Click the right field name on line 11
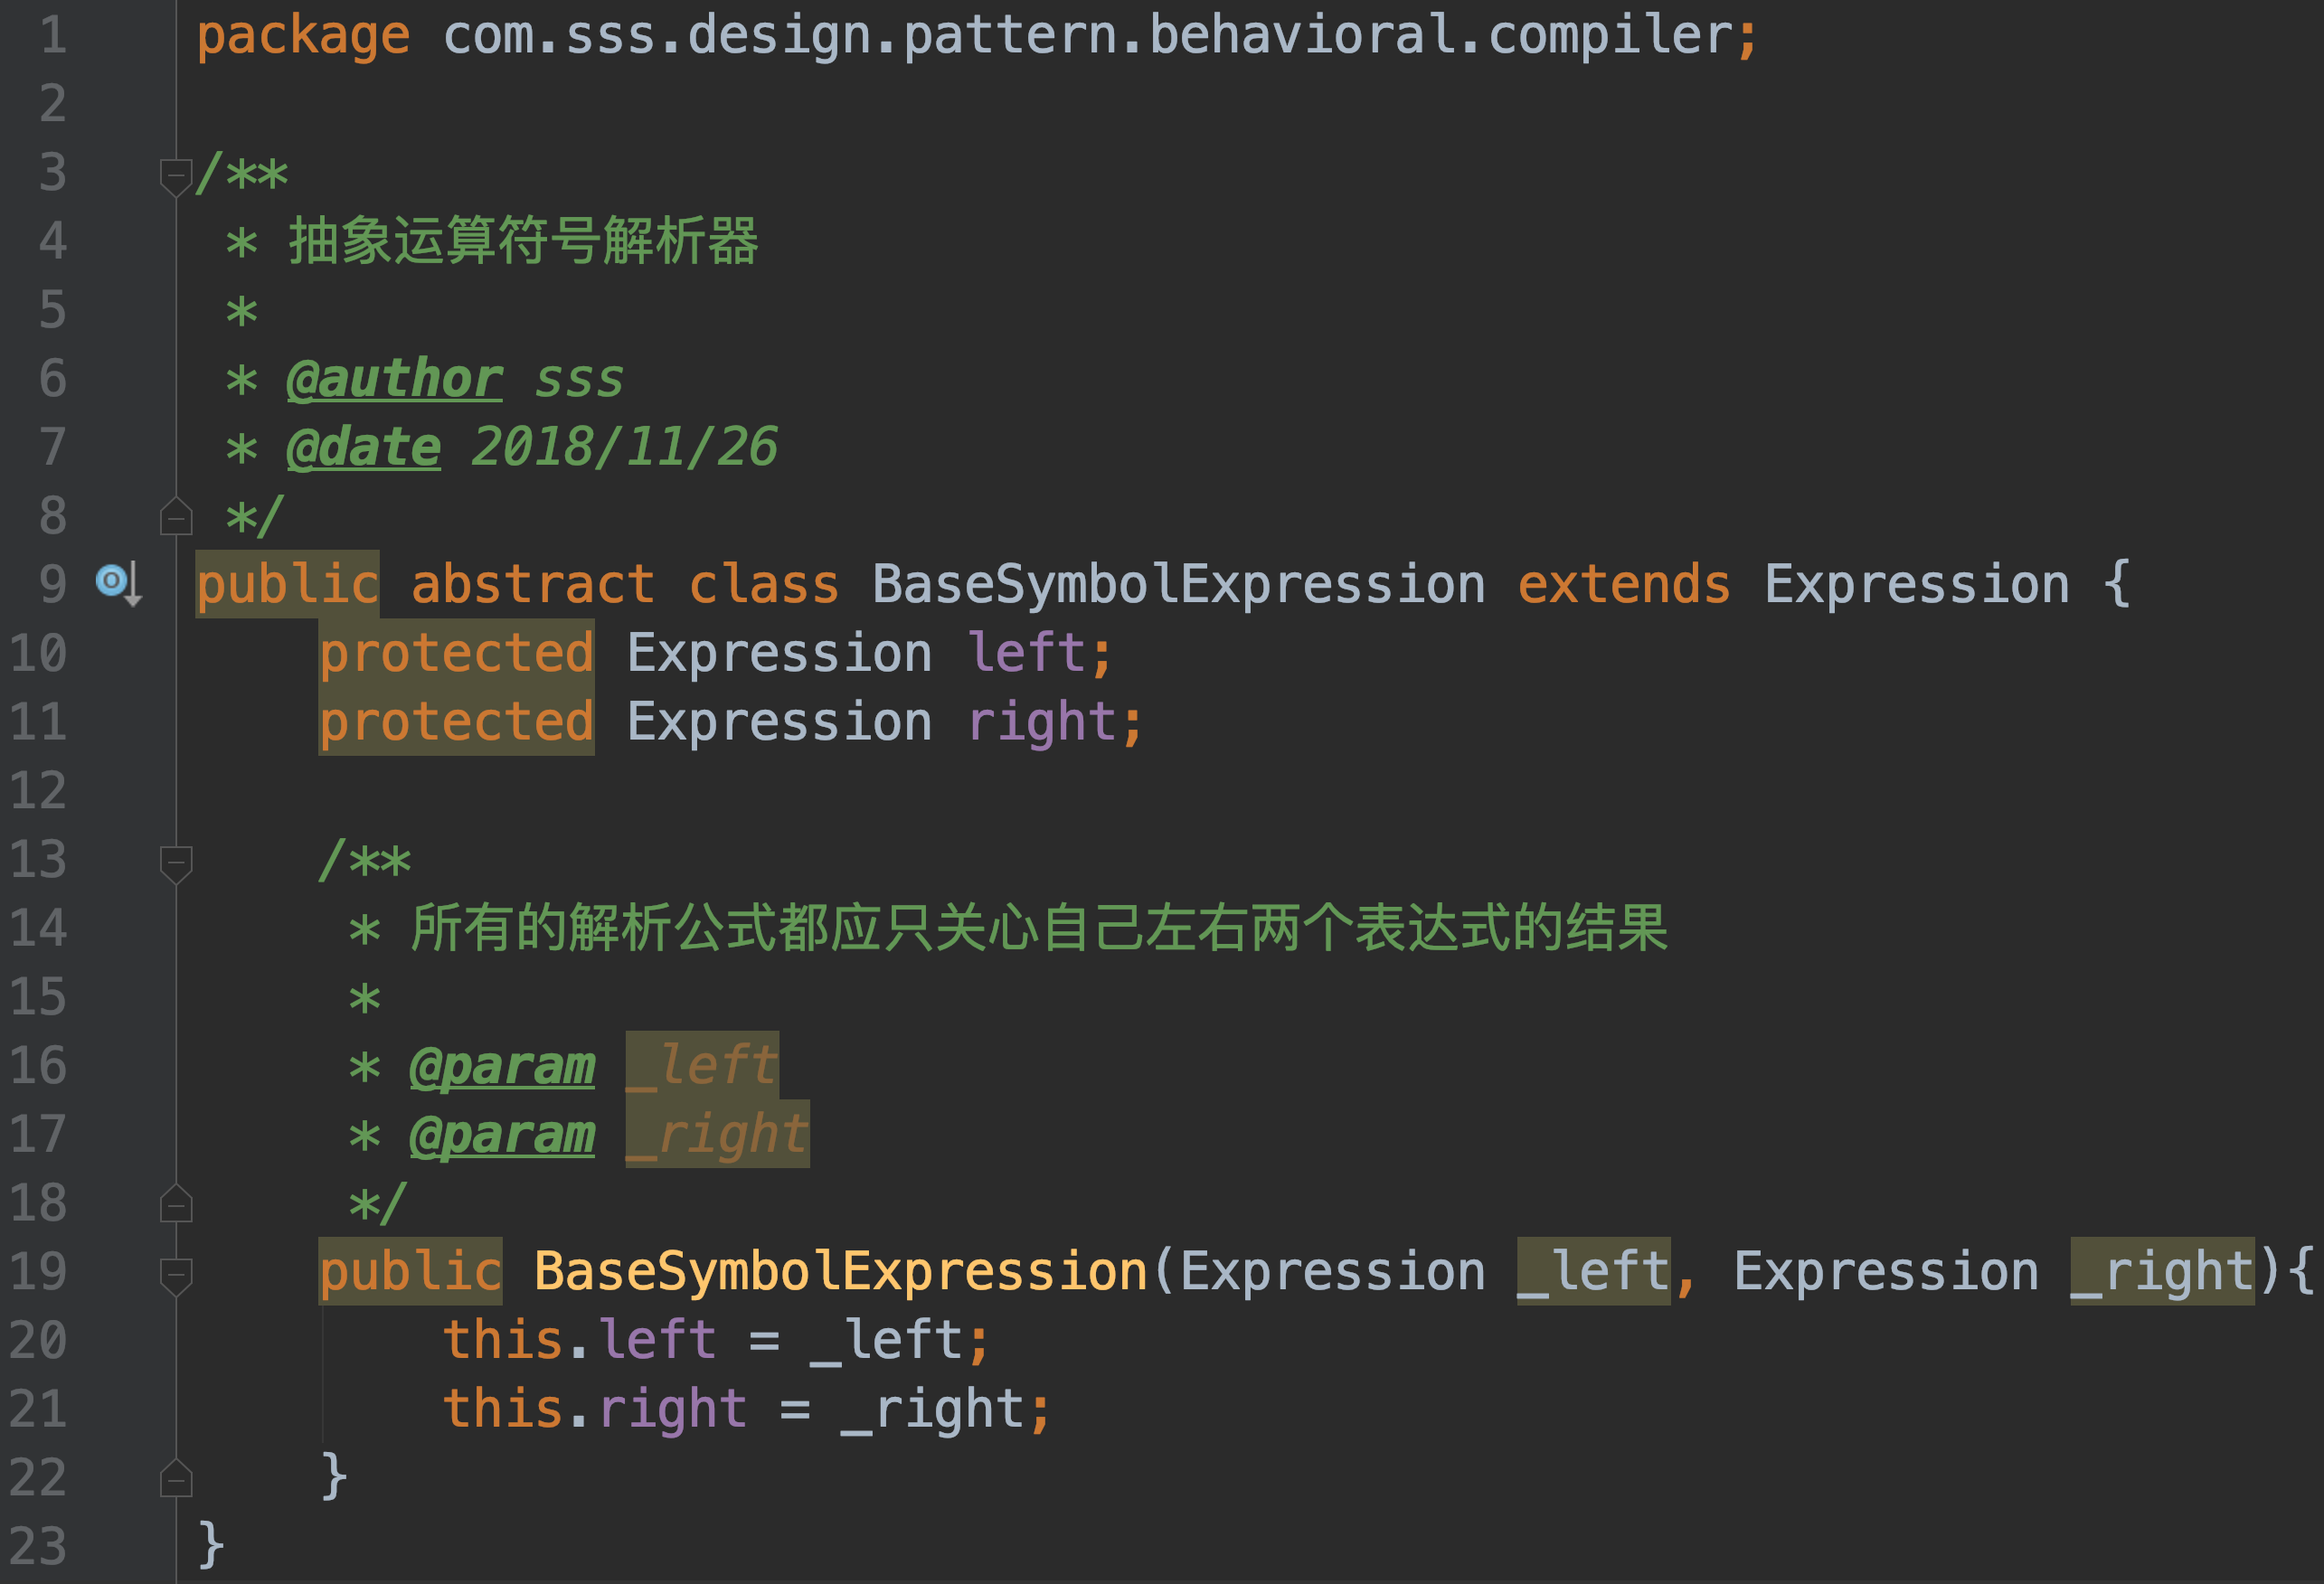 (1041, 722)
